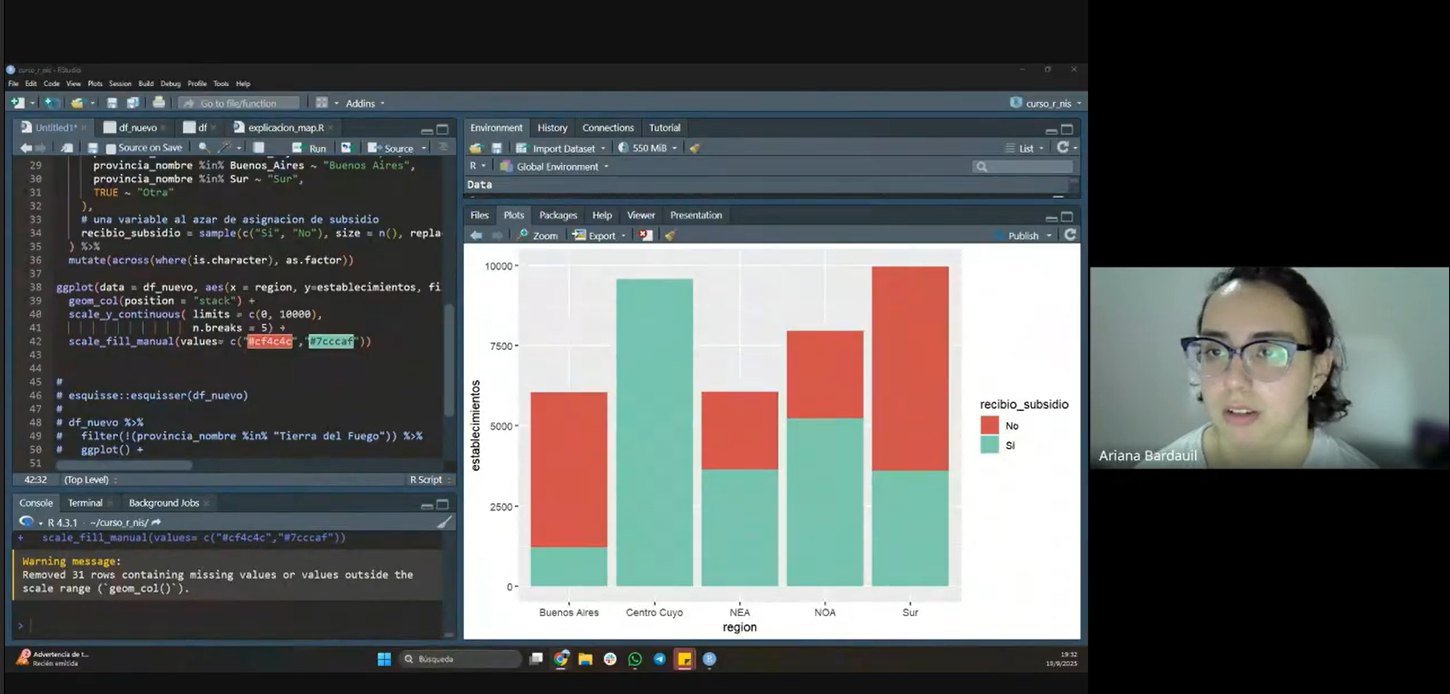The image size is (1450, 694).
Task: Maximize the Environment pane
Action: point(1067,129)
